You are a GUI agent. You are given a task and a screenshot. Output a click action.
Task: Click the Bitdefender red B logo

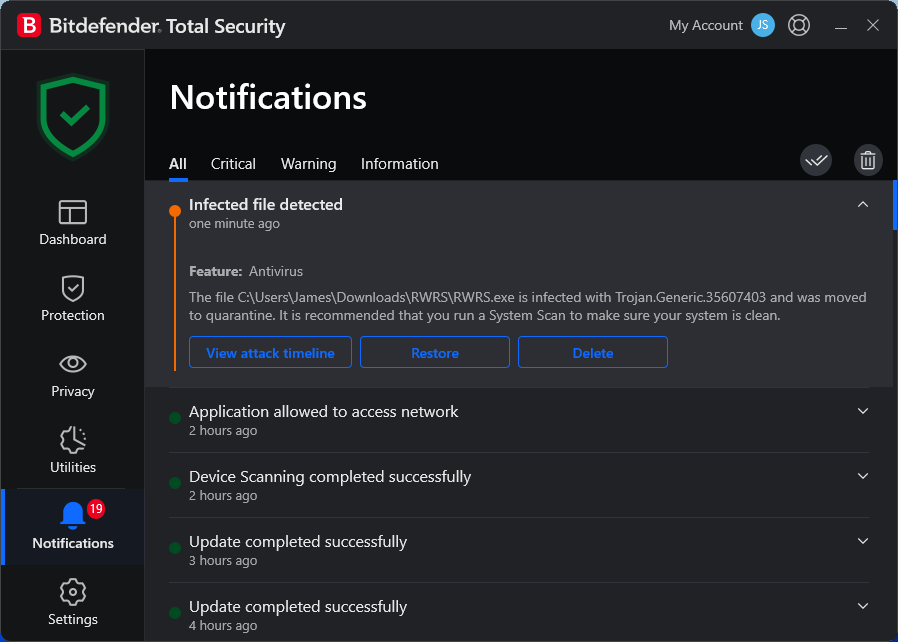[x=29, y=26]
